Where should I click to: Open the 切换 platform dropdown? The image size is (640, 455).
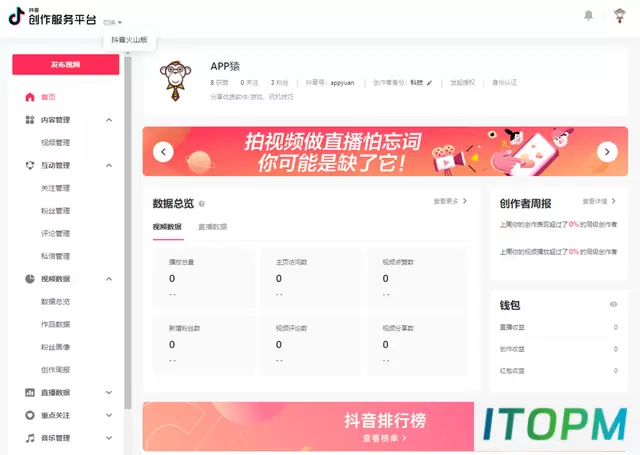click(x=113, y=22)
